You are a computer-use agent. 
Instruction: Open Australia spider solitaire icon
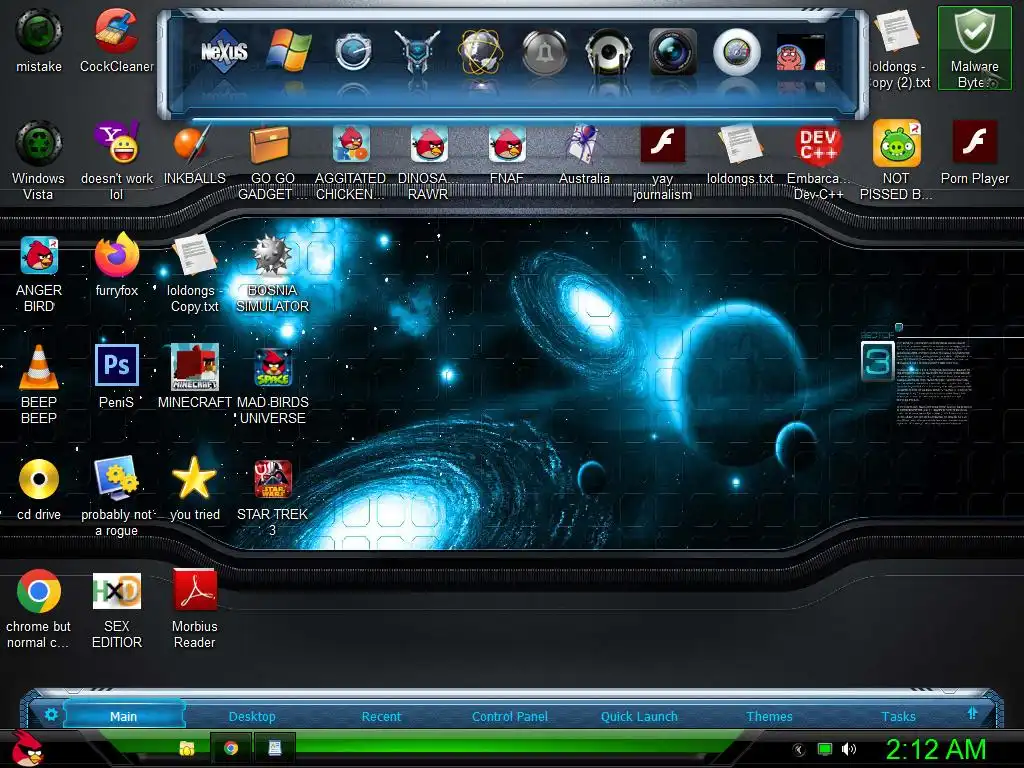(584, 153)
